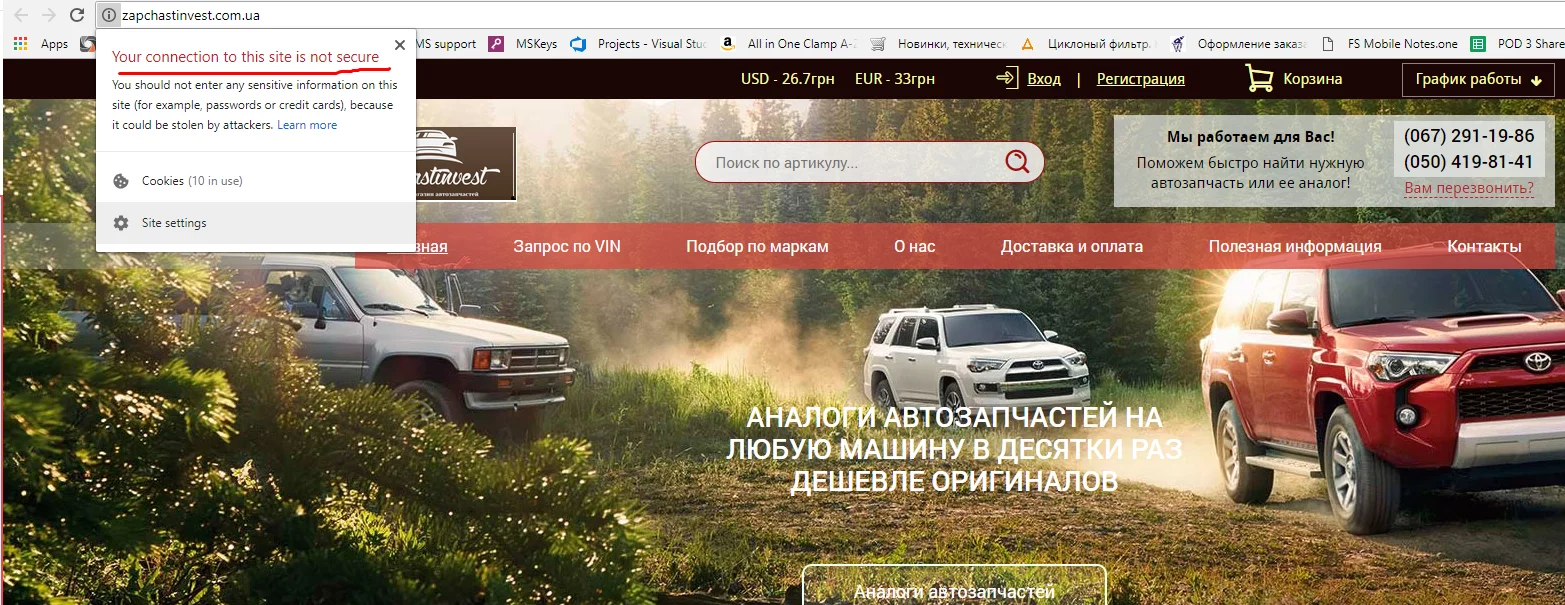Click the info icon in the address bar
Image resolution: width=1565 pixels, height=605 pixels.
coord(109,16)
